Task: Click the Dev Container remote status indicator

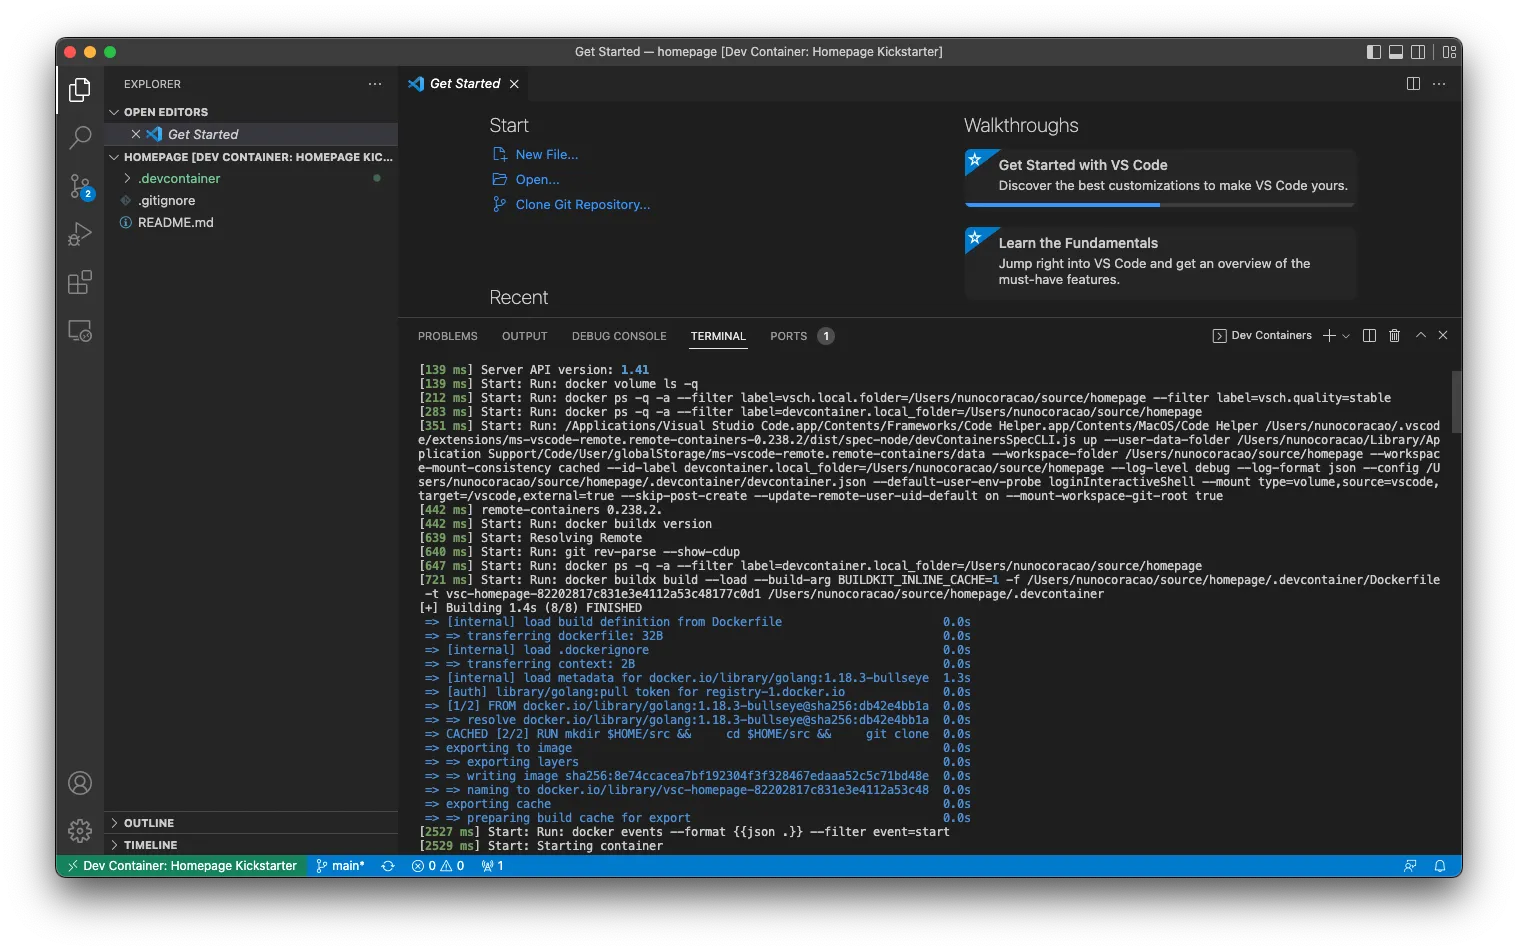Action: pyautogui.click(x=182, y=866)
